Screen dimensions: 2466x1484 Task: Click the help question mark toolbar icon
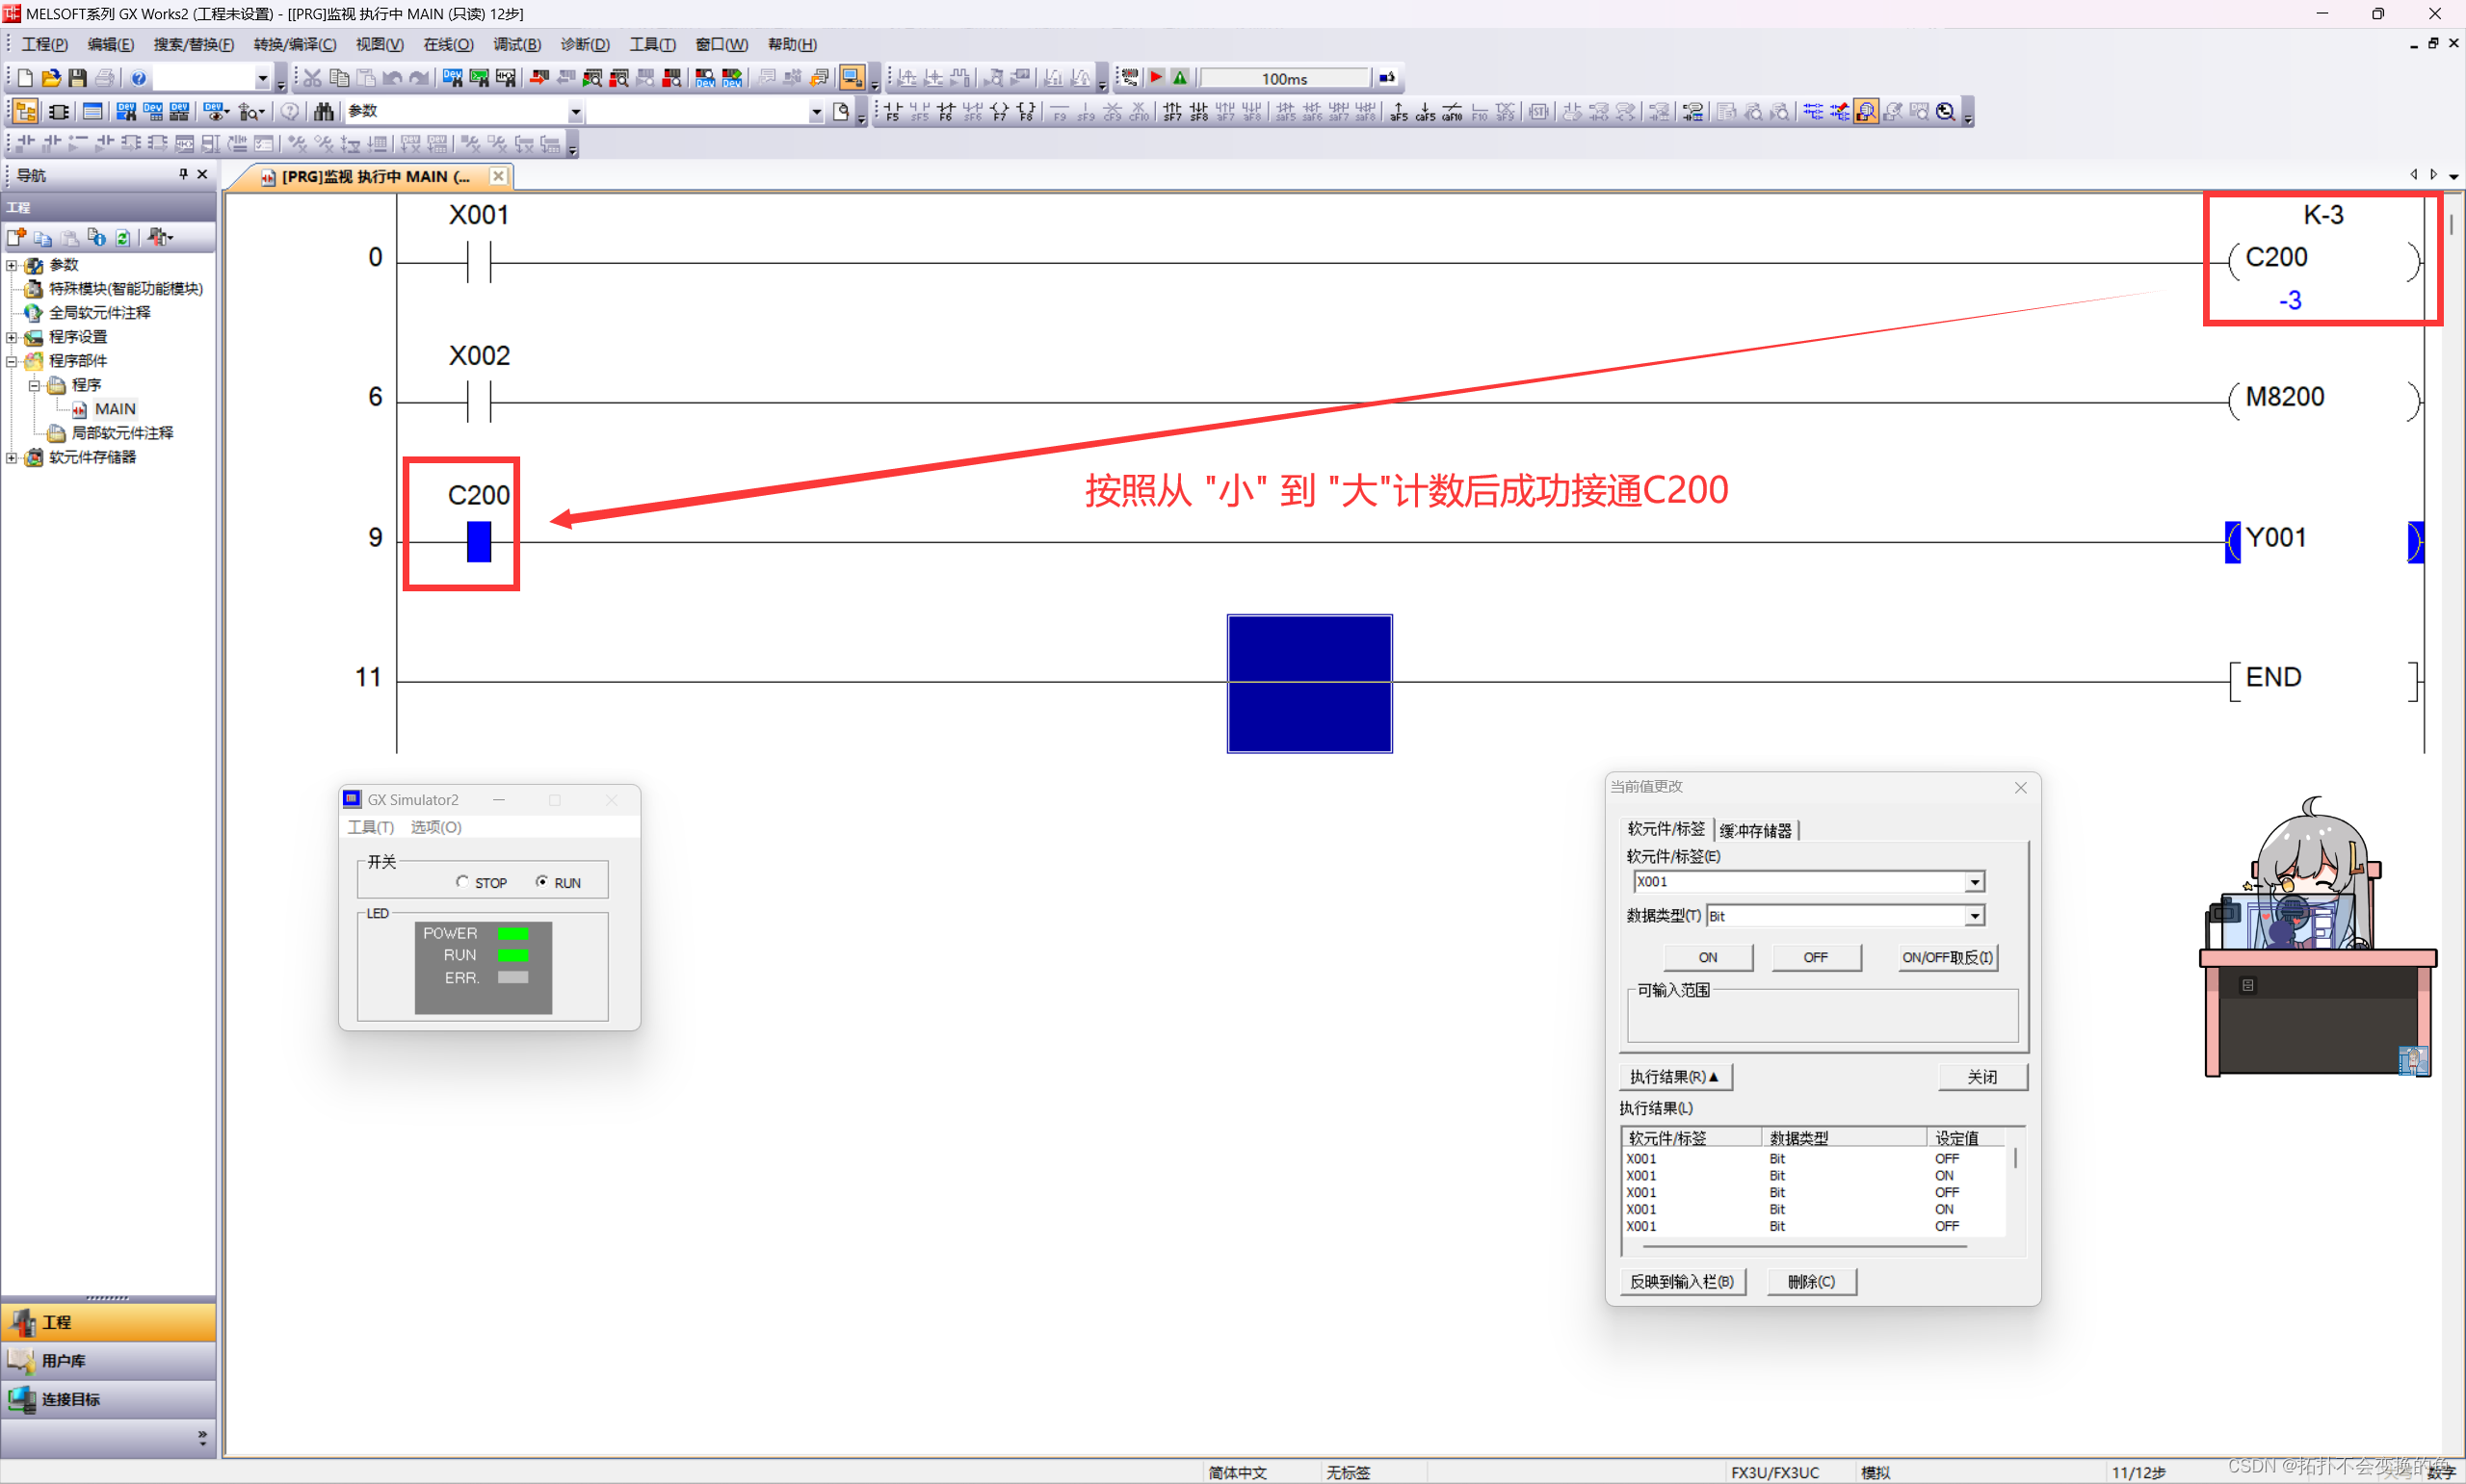point(139,78)
